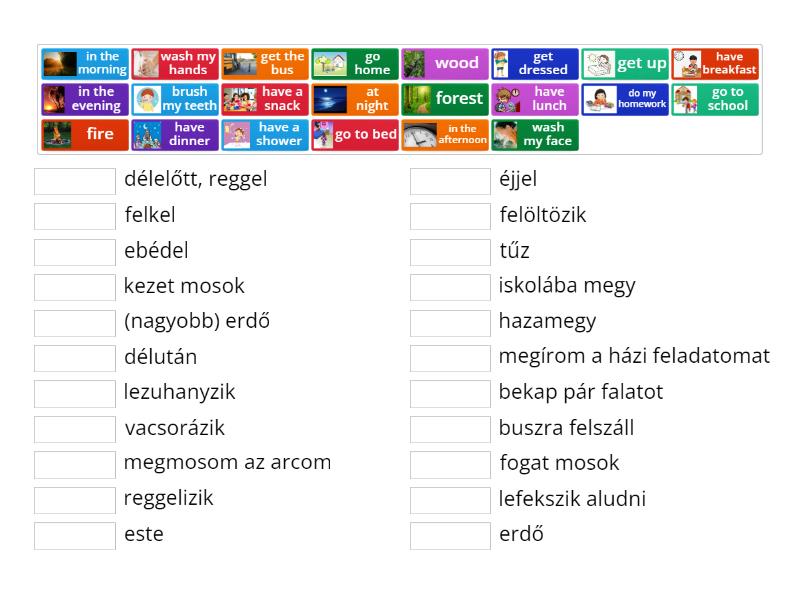This screenshot has height=600, width=800.
Task: Choose the red 'fire' card
Action: pyautogui.click(x=85, y=135)
